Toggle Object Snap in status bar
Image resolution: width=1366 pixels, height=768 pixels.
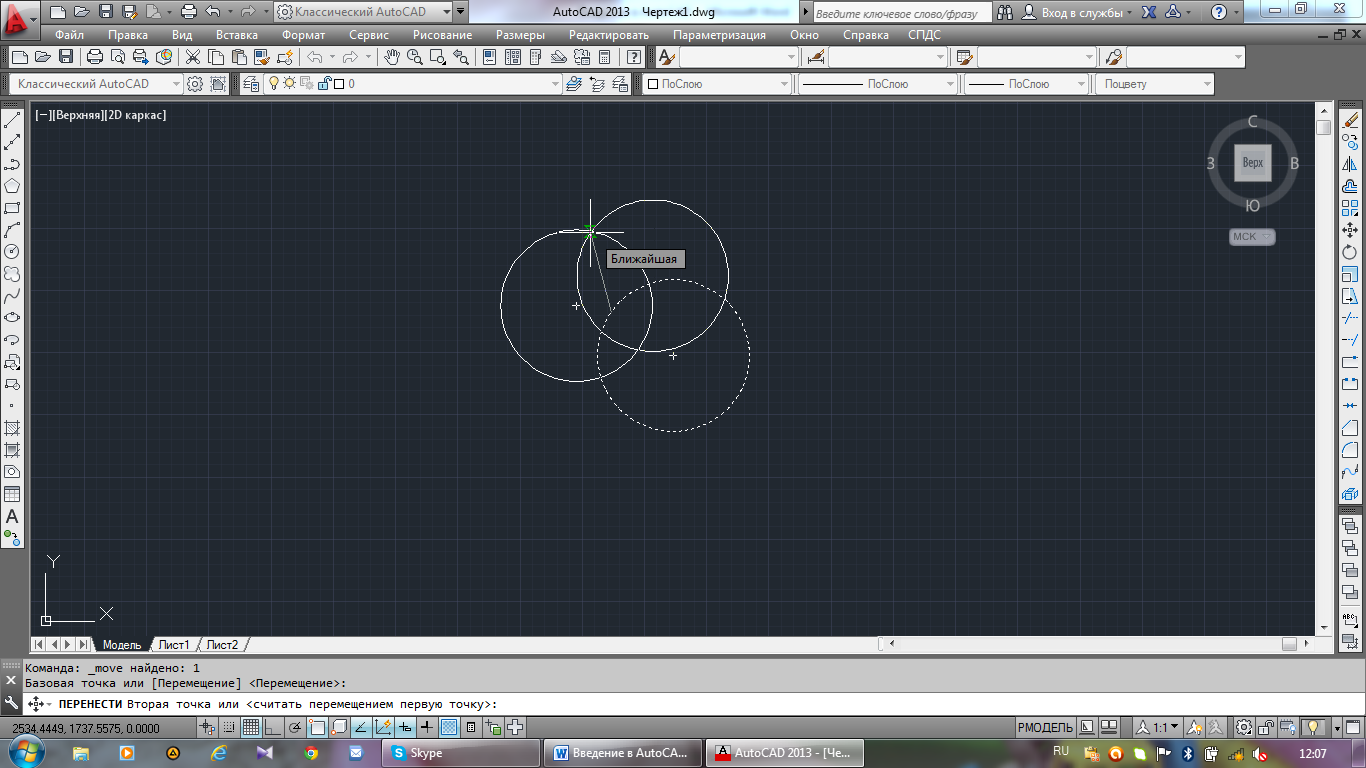[317, 727]
